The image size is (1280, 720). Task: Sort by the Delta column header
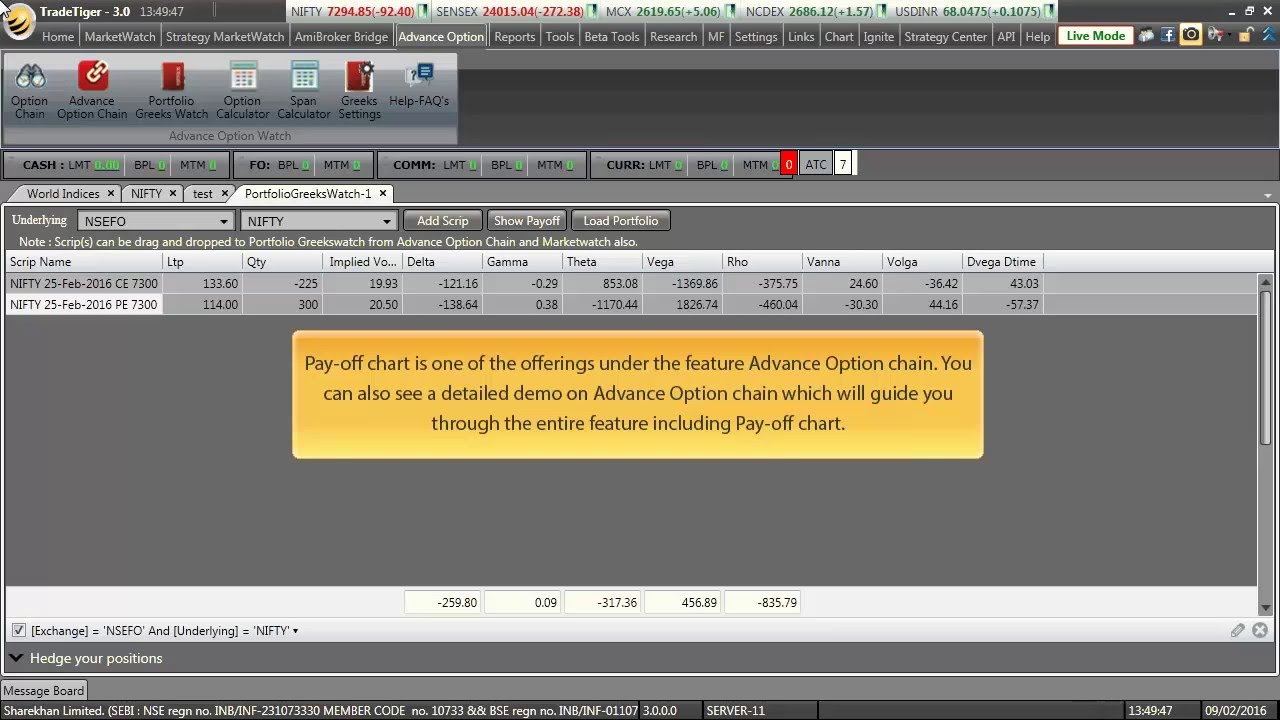[442, 262]
